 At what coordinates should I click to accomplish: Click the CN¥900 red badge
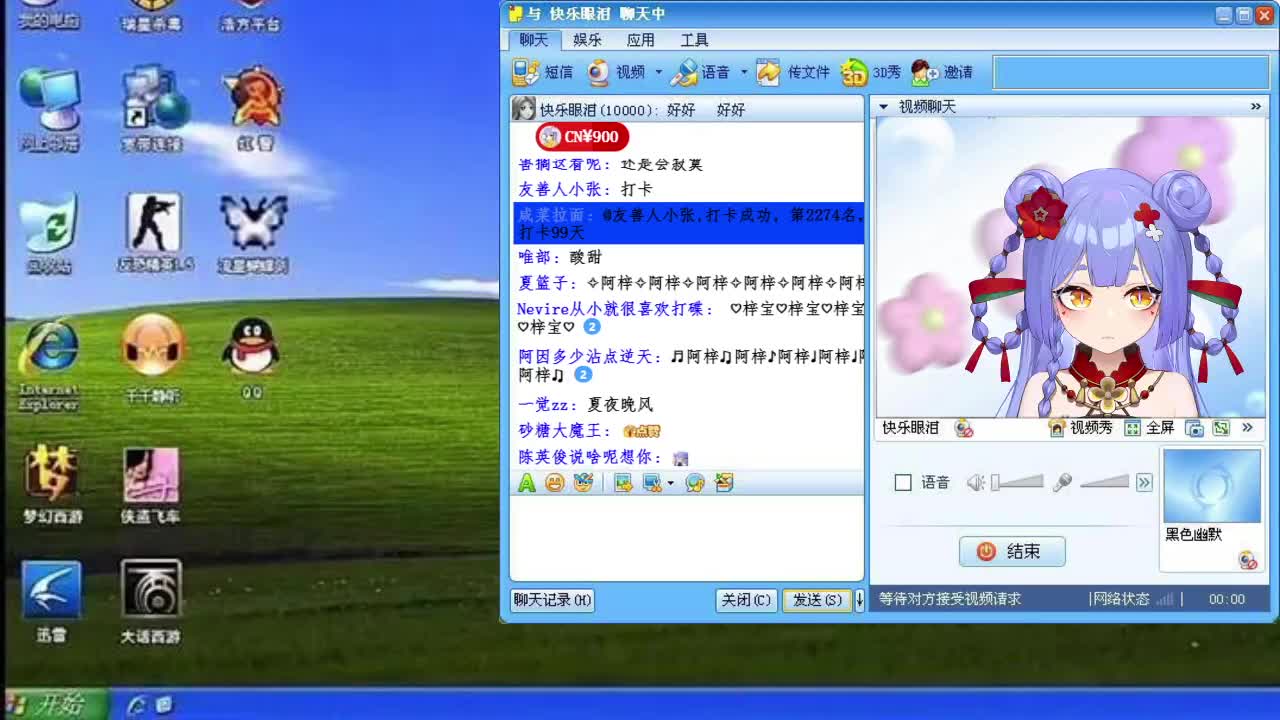(582, 137)
